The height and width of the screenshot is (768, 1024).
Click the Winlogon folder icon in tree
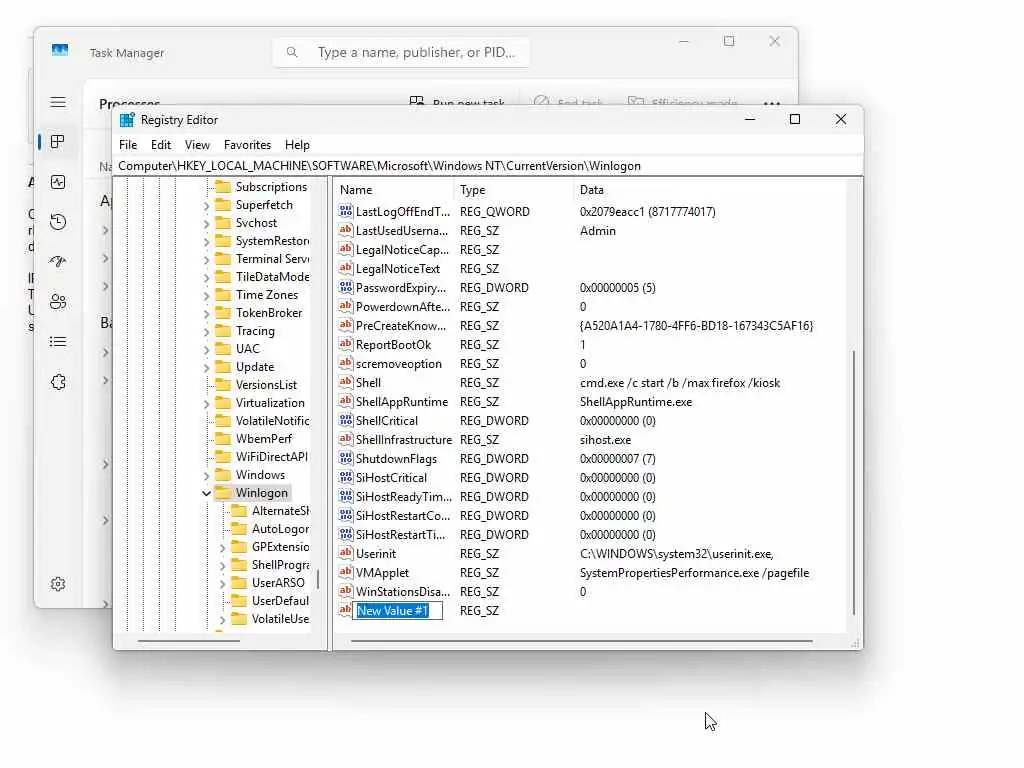tap(223, 492)
